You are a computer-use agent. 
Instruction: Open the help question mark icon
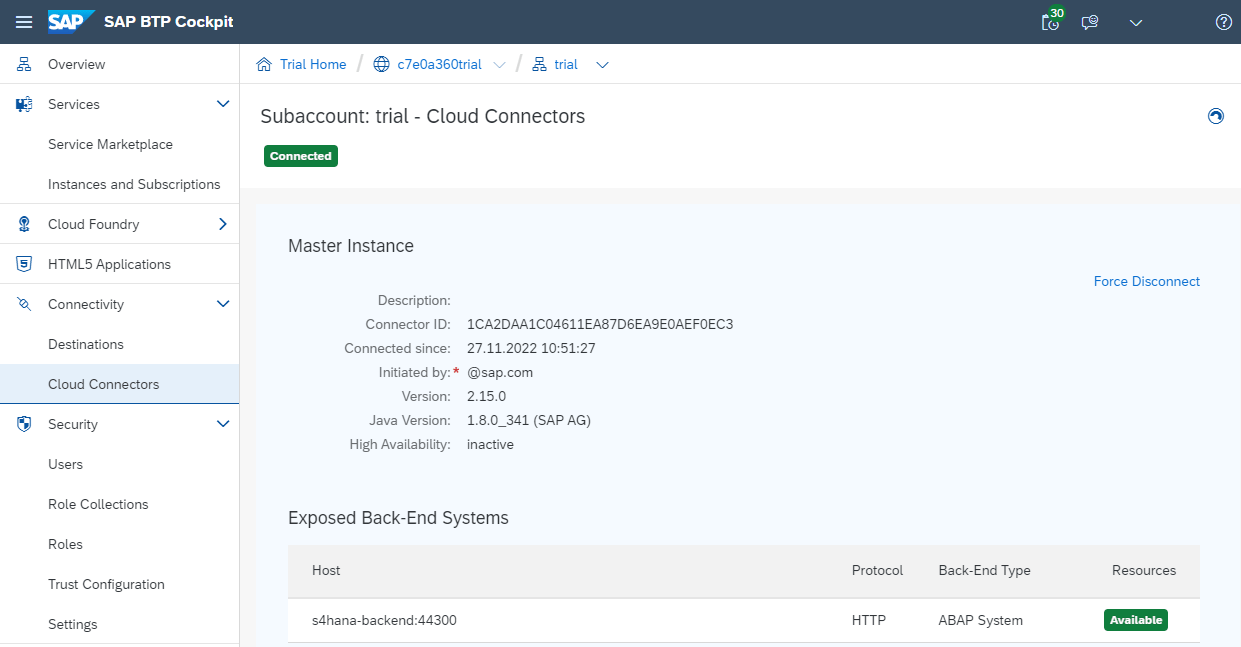[1223, 22]
